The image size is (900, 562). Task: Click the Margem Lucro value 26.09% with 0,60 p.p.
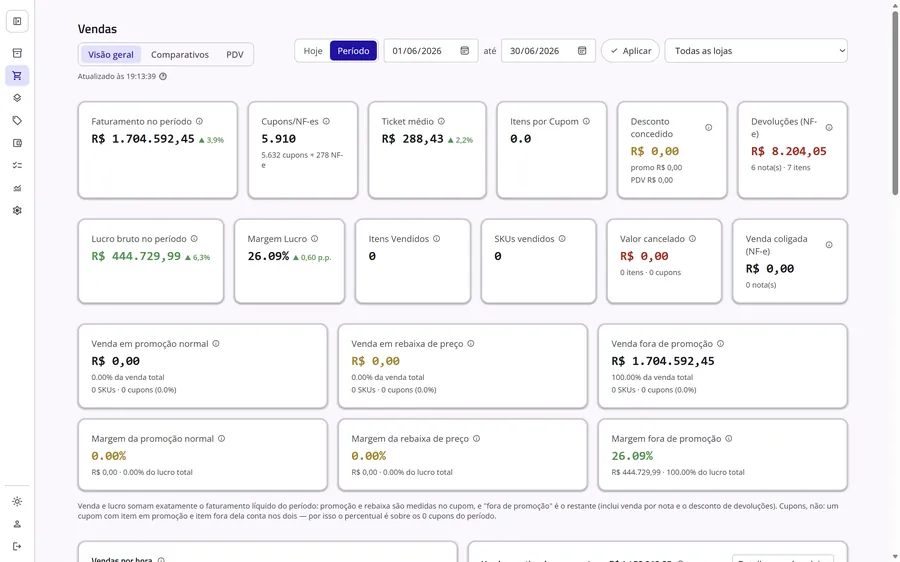pyautogui.click(x=289, y=257)
